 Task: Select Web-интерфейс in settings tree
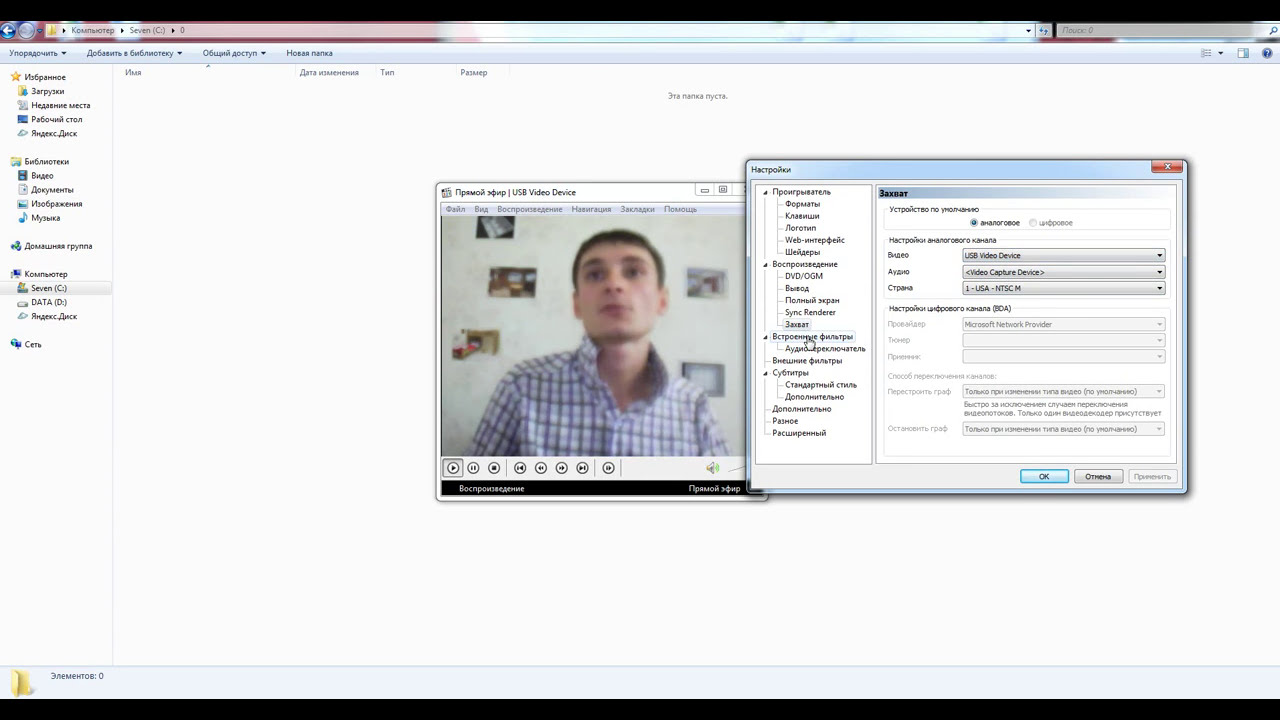815,240
